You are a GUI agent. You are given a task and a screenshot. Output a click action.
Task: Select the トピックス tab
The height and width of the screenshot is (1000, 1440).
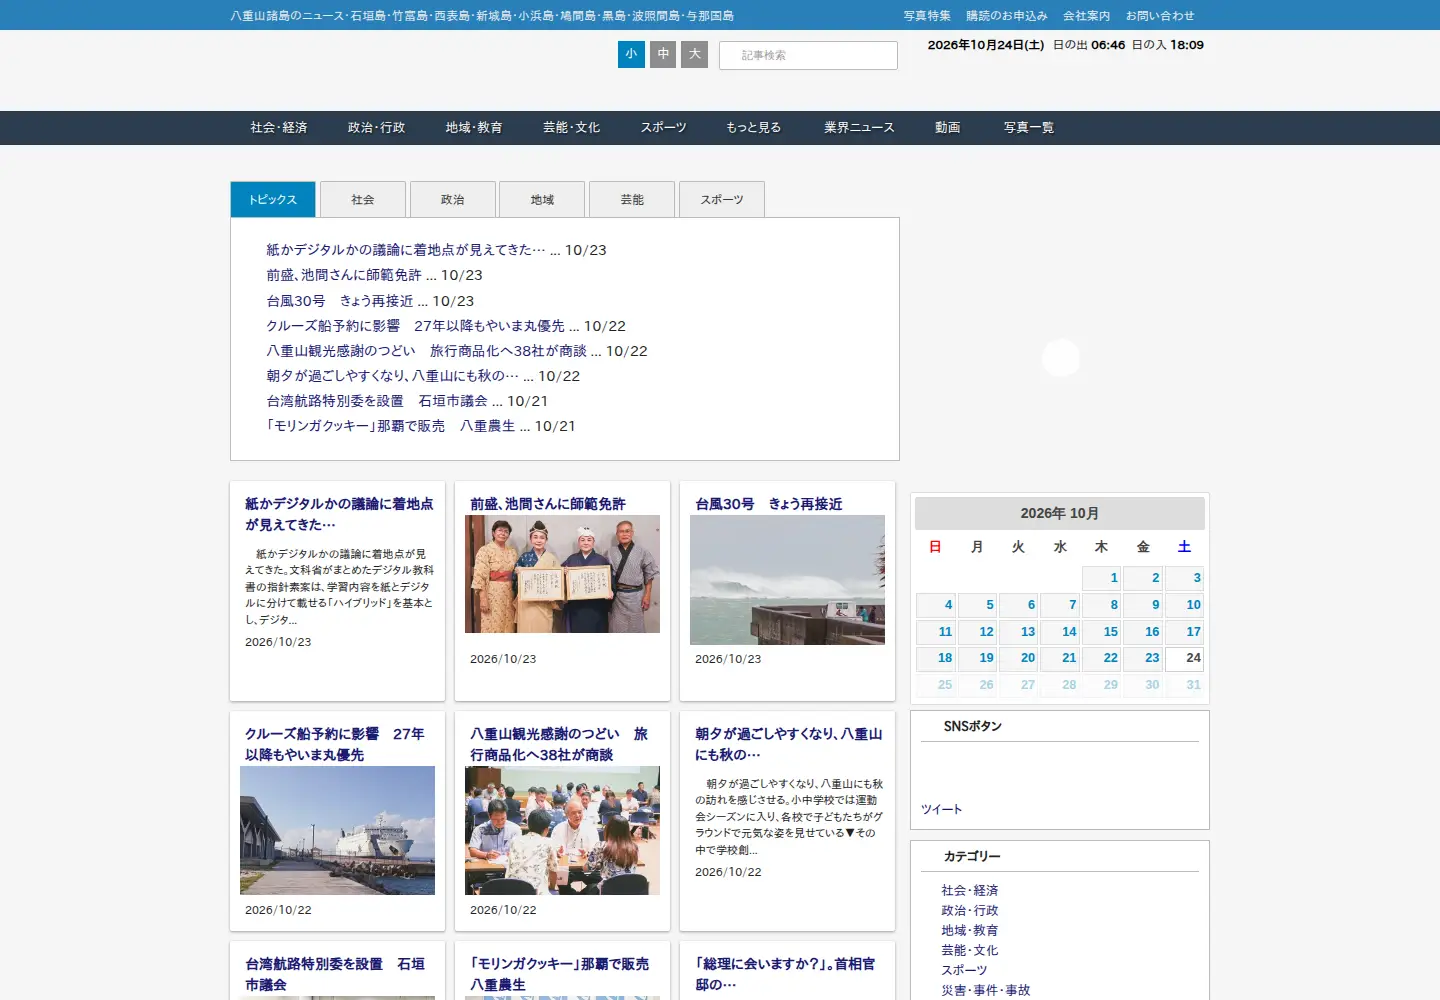(273, 199)
